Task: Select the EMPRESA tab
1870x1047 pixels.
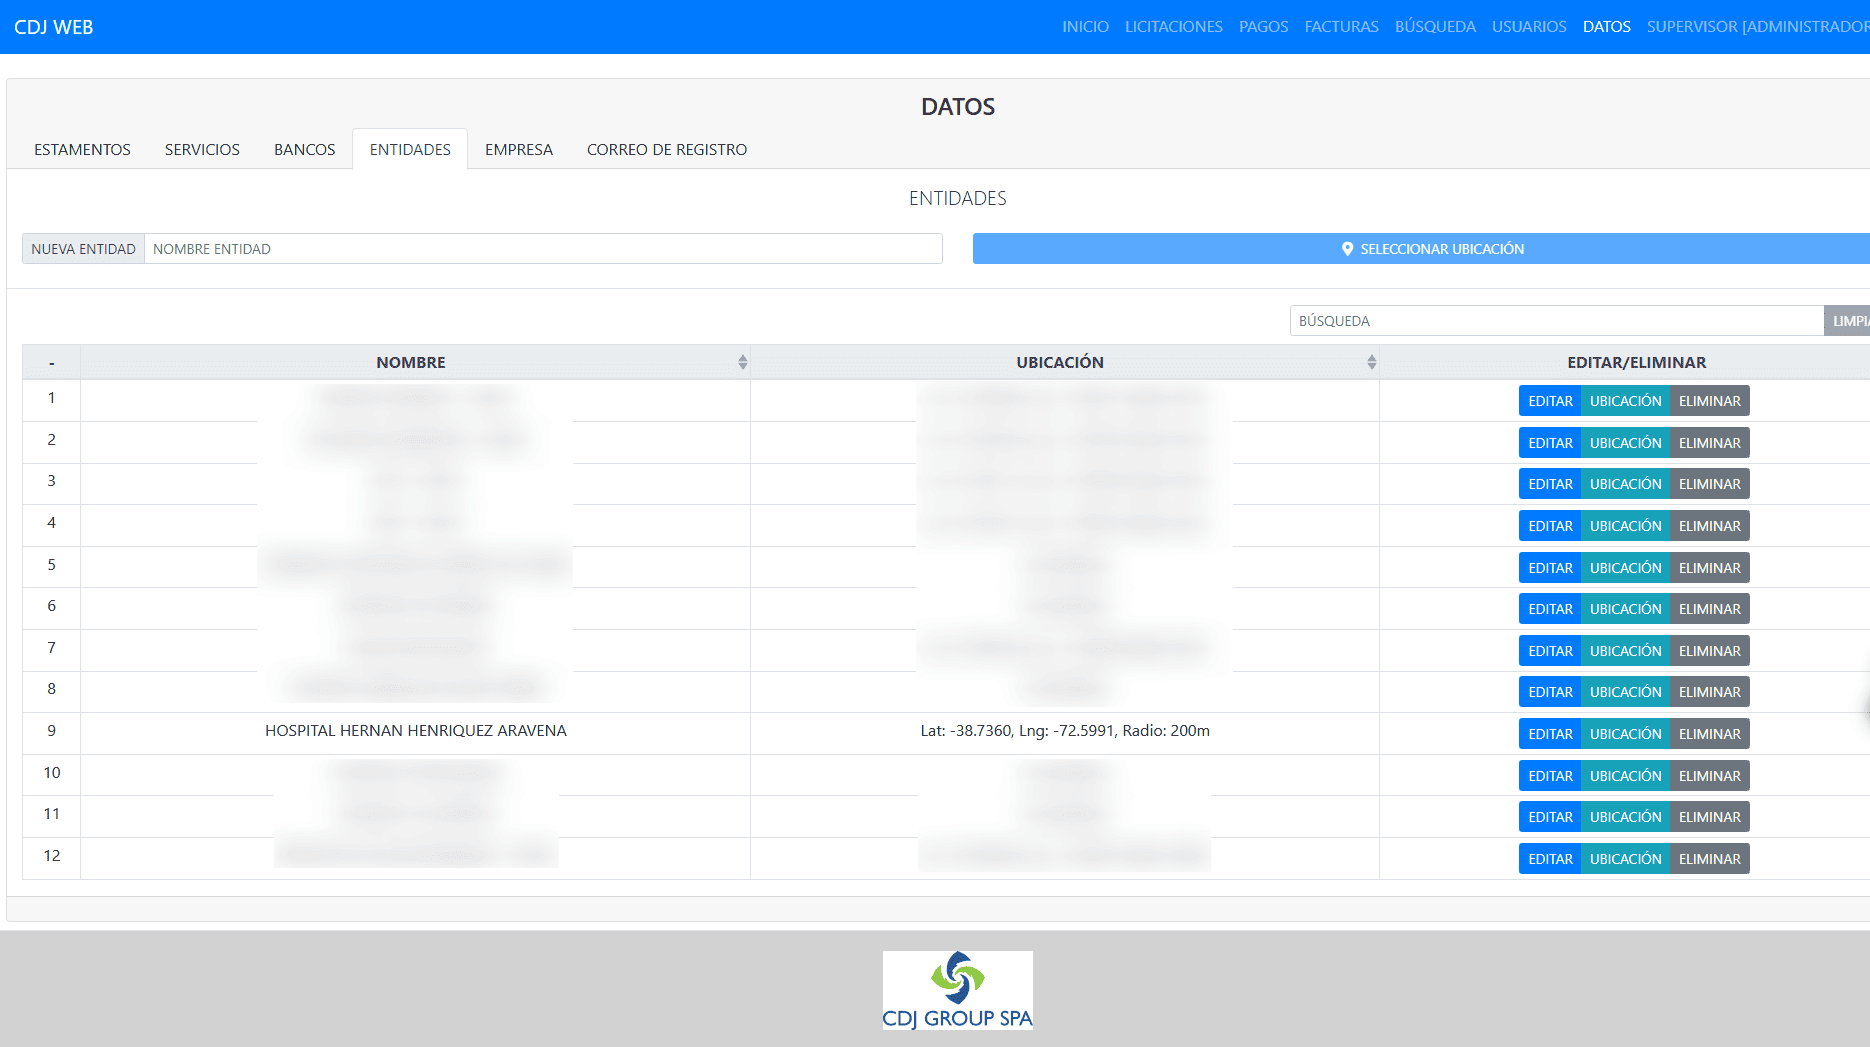Action: 518,149
